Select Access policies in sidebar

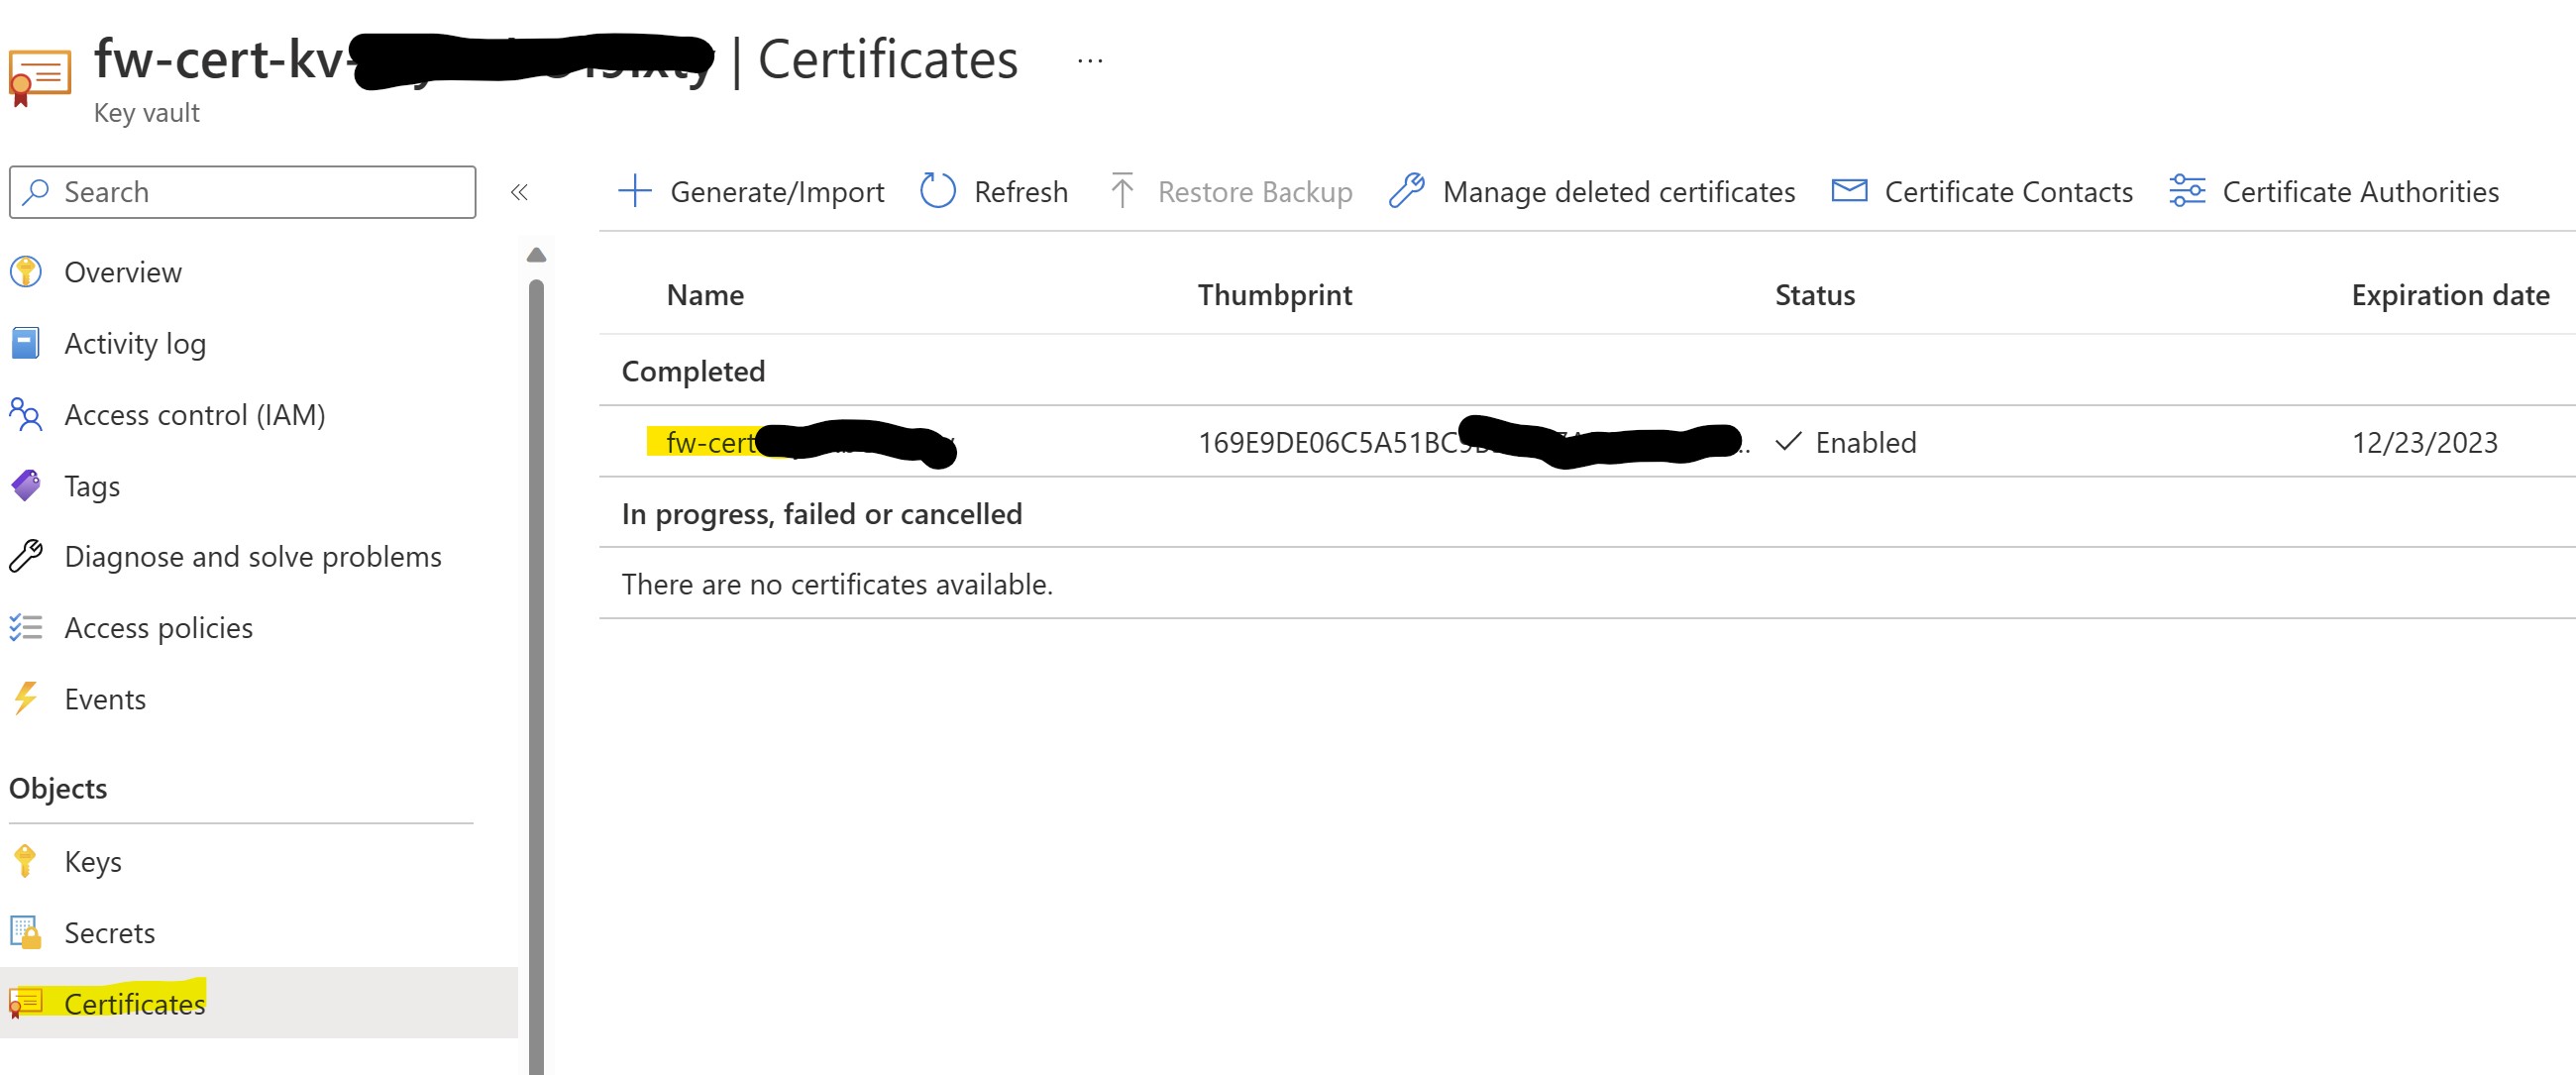158,628
